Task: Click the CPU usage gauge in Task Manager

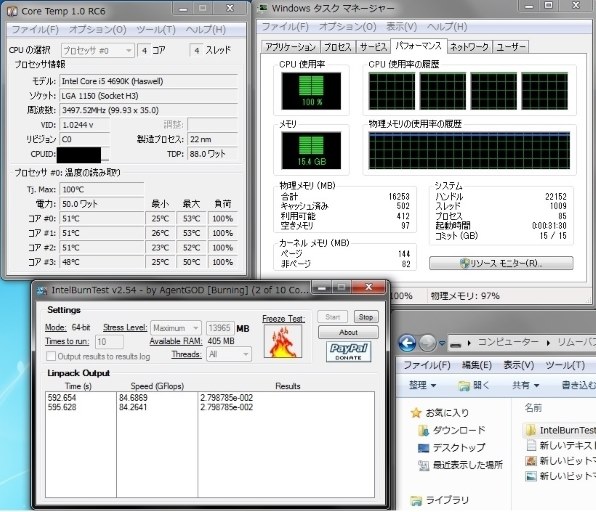Action: [311, 91]
